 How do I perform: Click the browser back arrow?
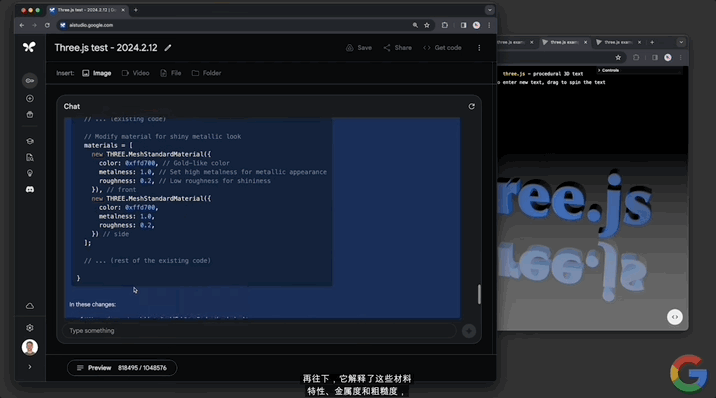(22, 26)
